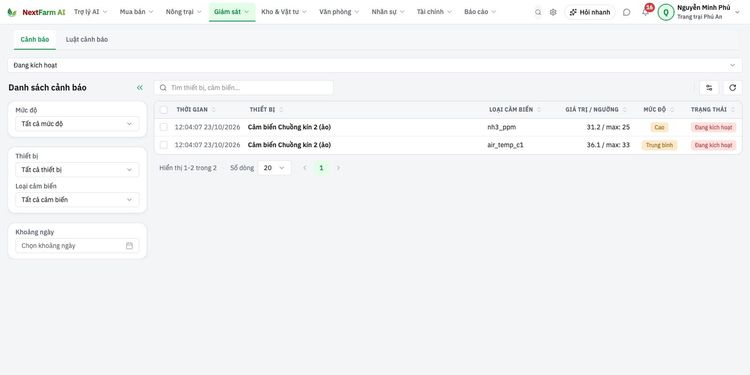Open the Báo cáo menu
This screenshot has height=375, width=750.
click(x=480, y=12)
